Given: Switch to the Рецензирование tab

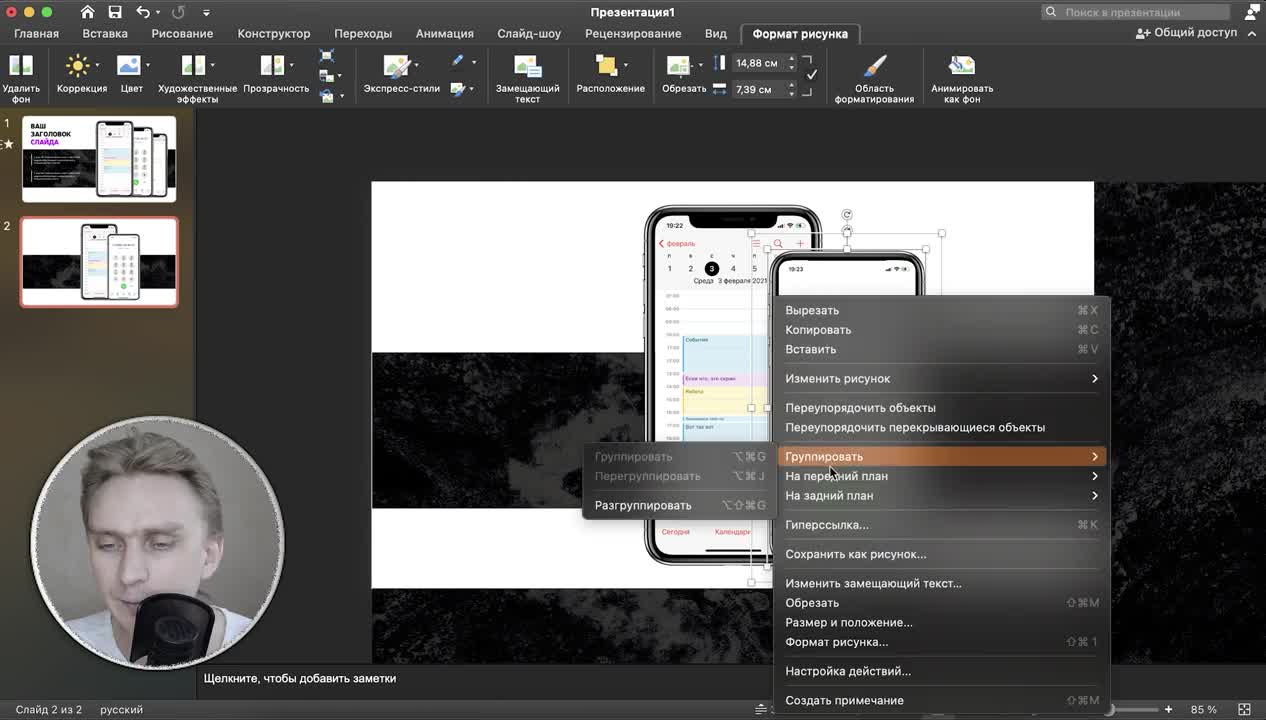Looking at the screenshot, I should click(633, 33).
